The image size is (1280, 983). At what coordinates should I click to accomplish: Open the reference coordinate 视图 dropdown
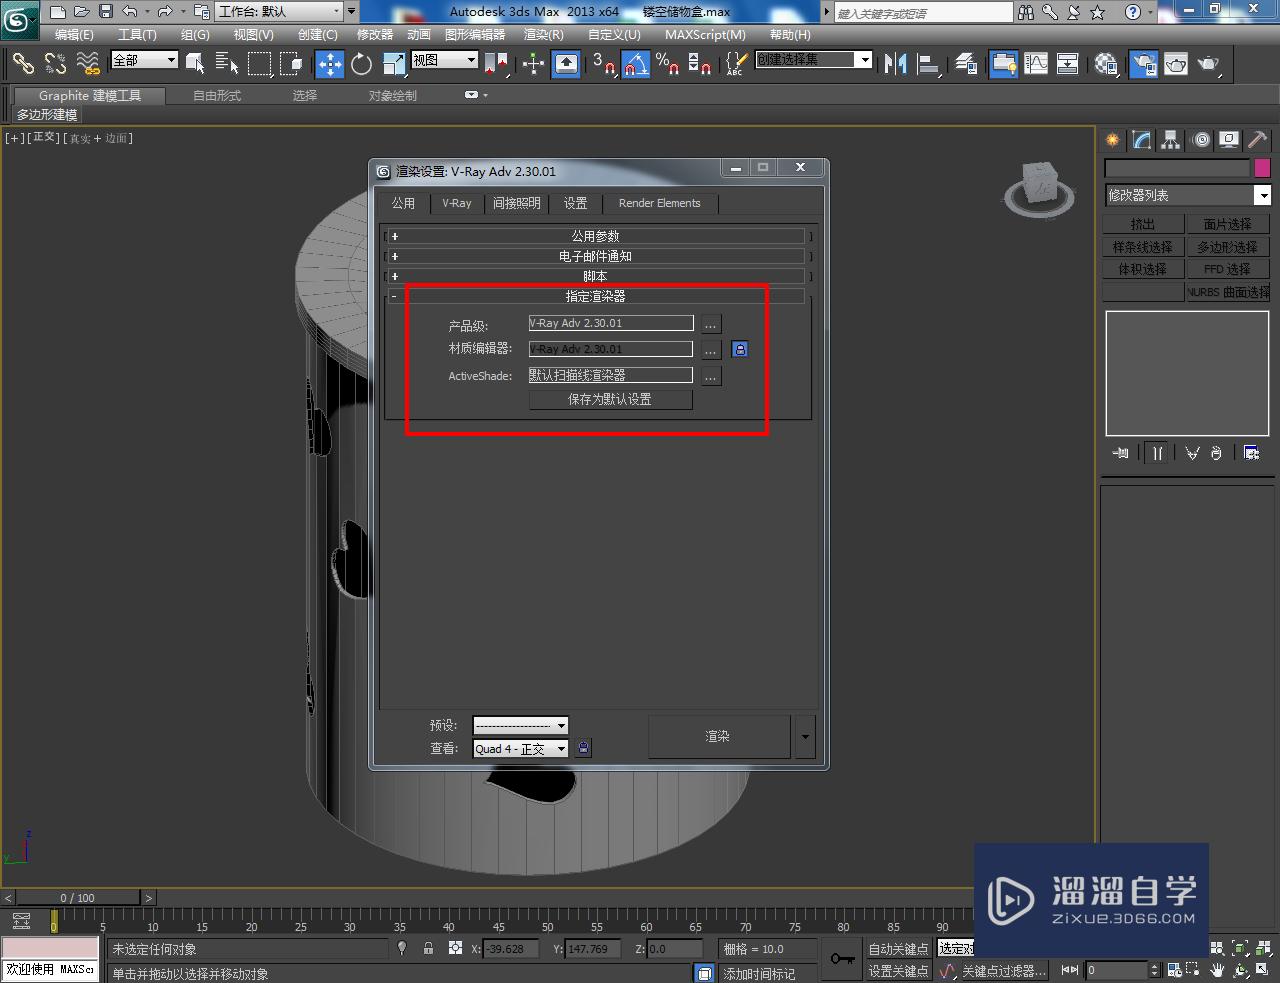445,60
